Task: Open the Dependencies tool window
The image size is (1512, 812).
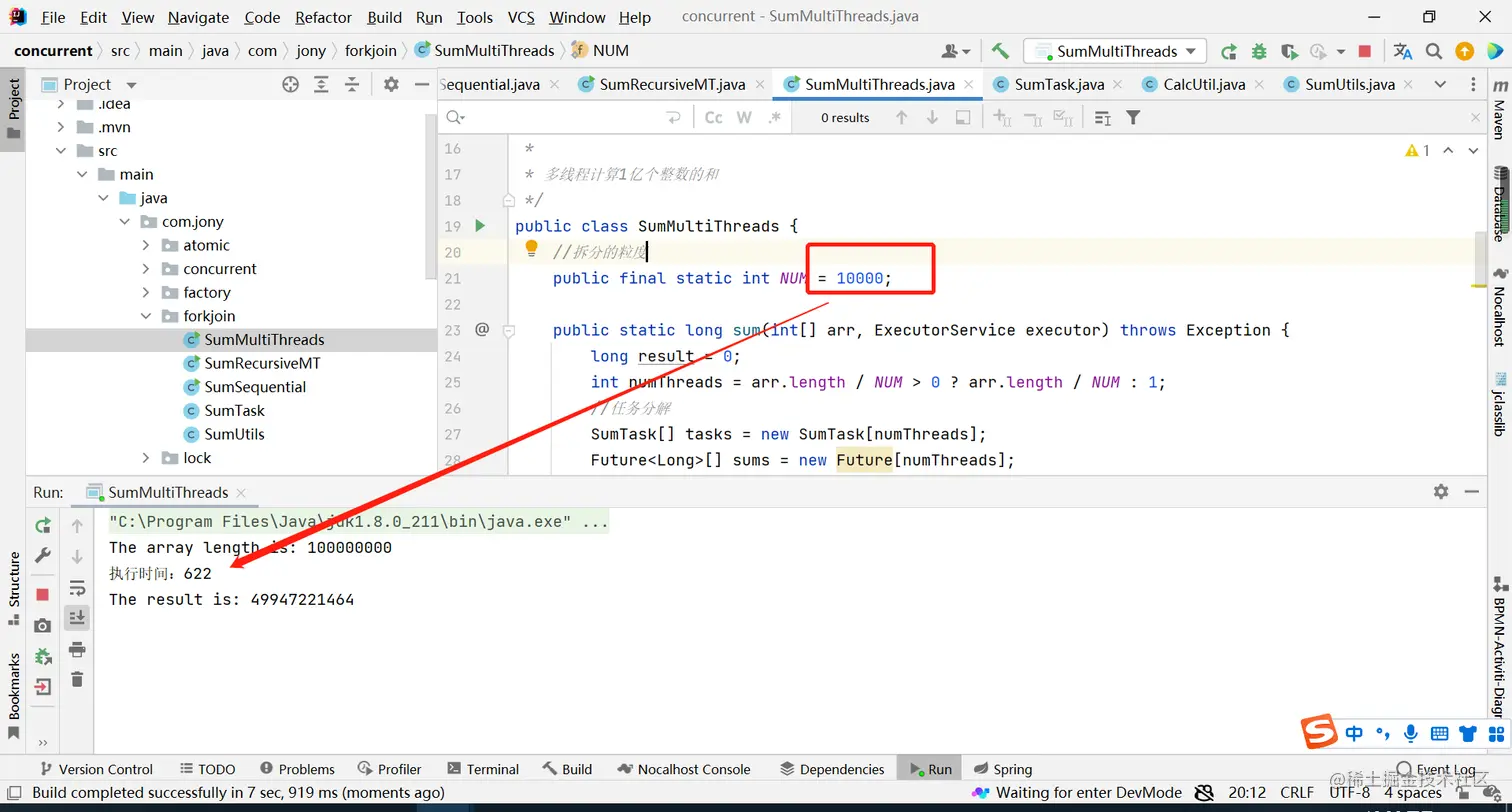Action: [x=832, y=769]
